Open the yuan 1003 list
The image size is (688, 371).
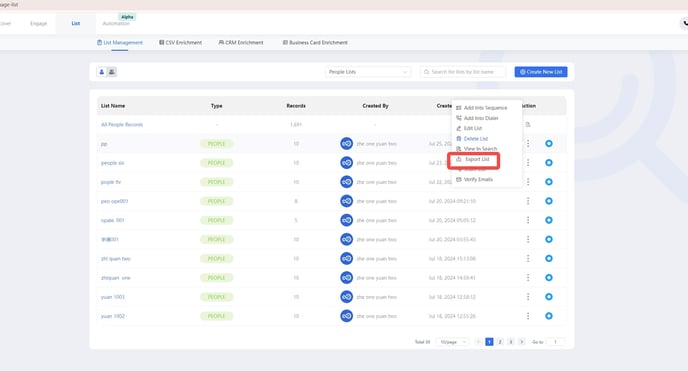[112, 297]
